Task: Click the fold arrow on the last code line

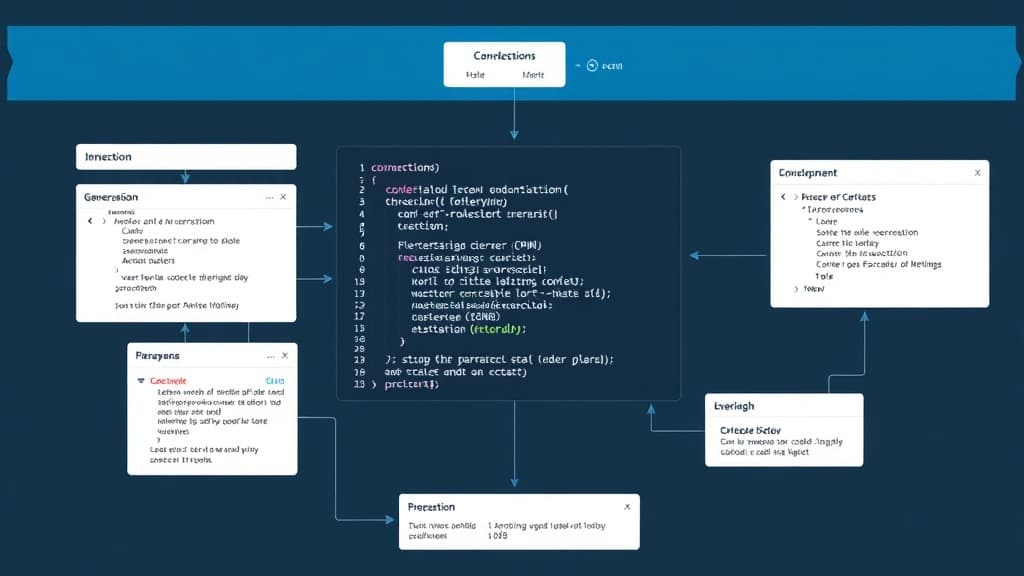Action: [375, 384]
